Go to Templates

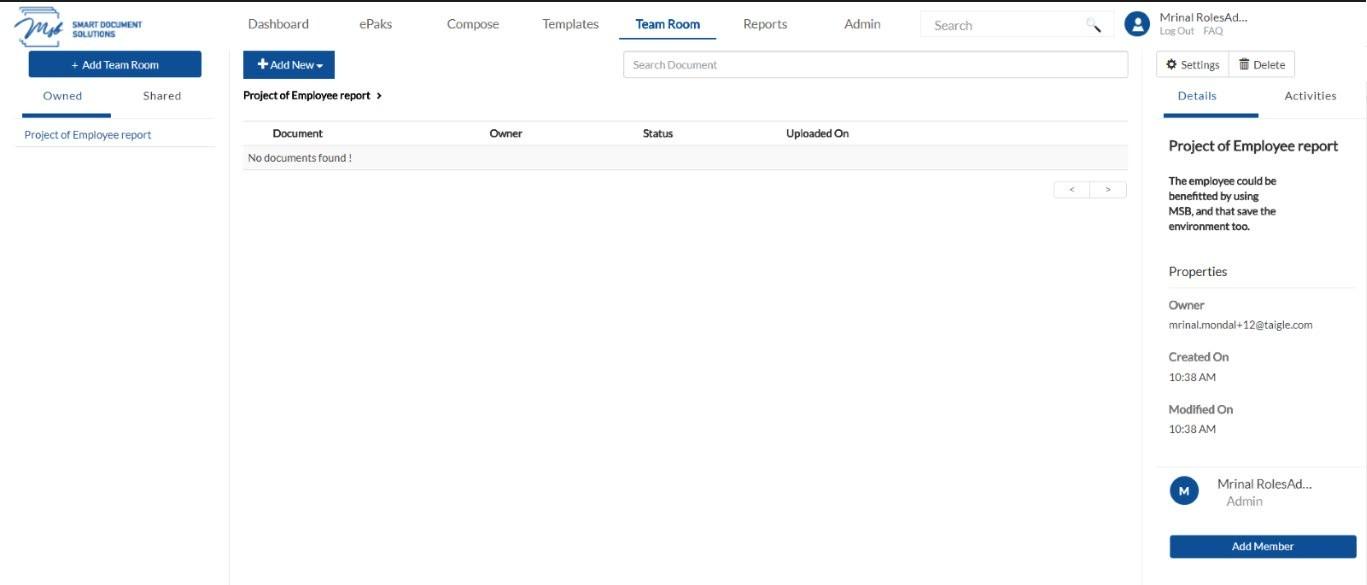click(x=571, y=24)
